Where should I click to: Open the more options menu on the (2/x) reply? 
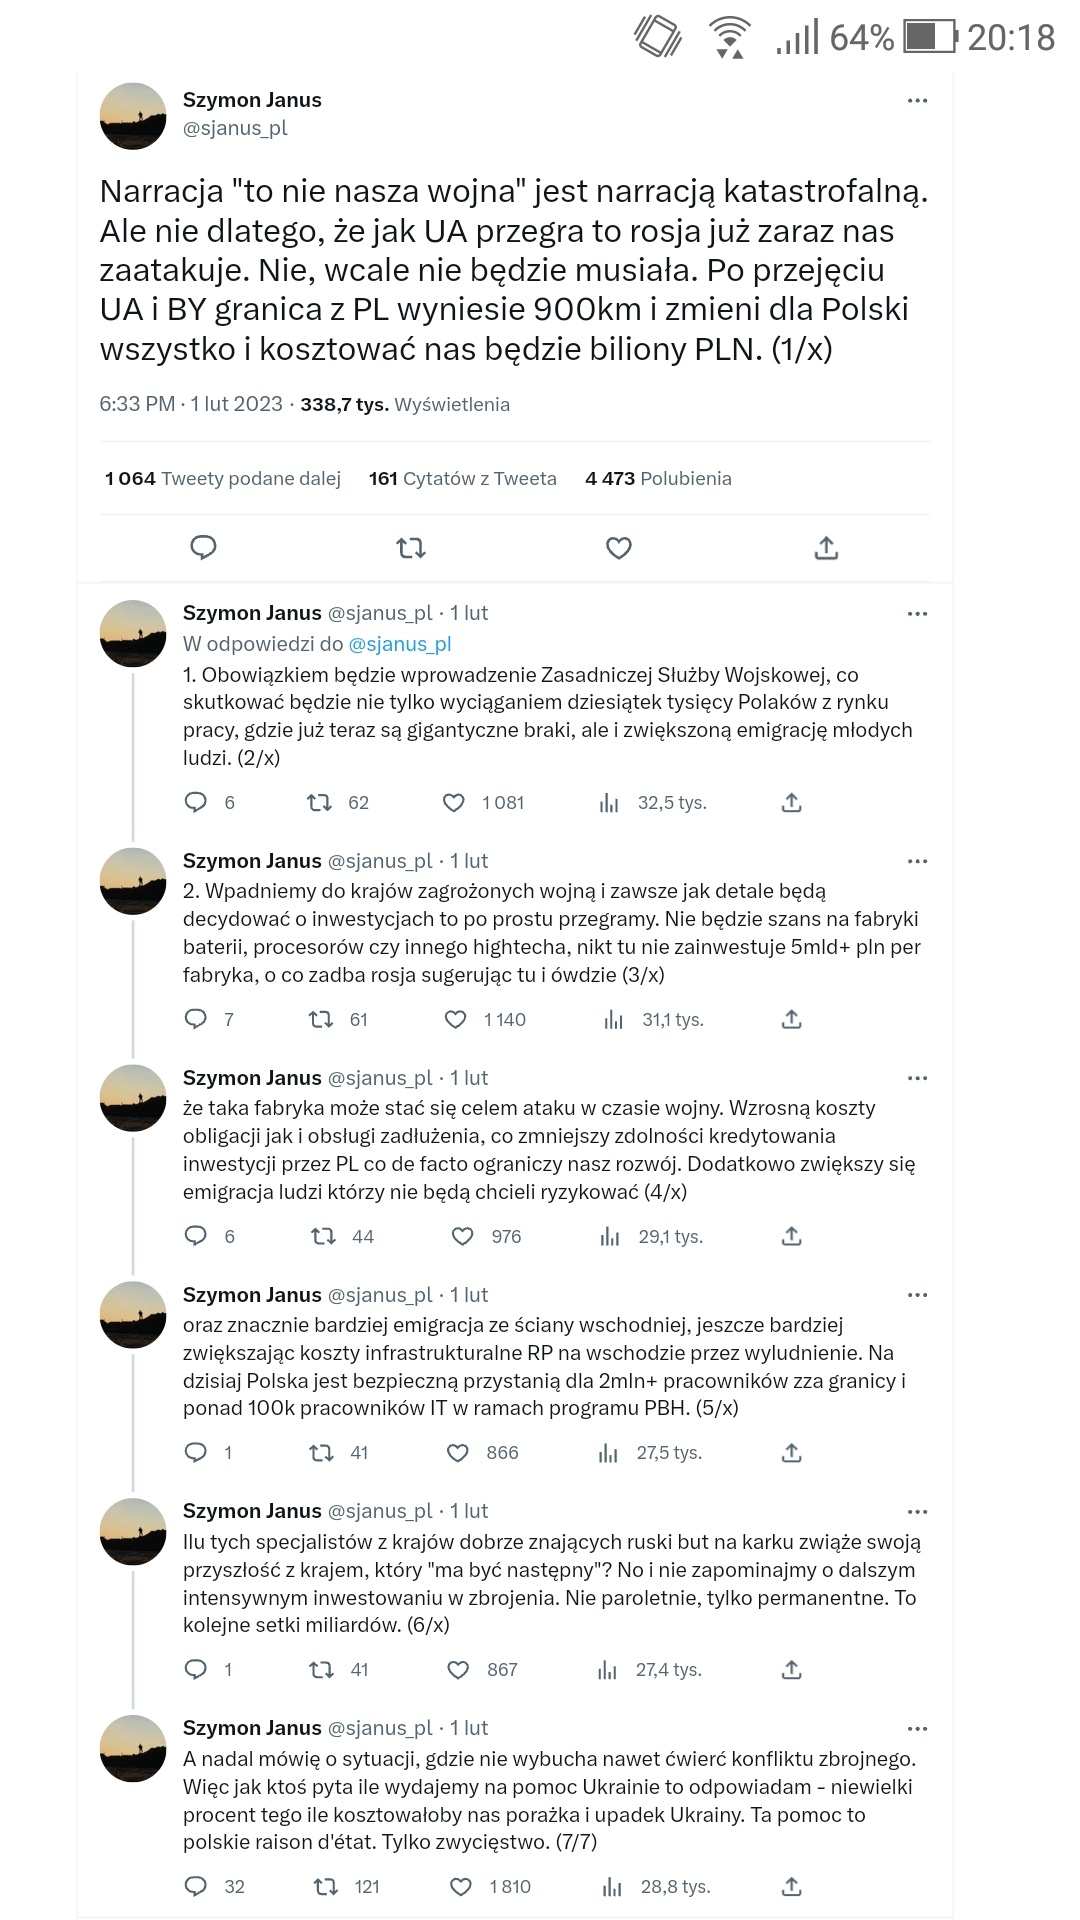917,614
